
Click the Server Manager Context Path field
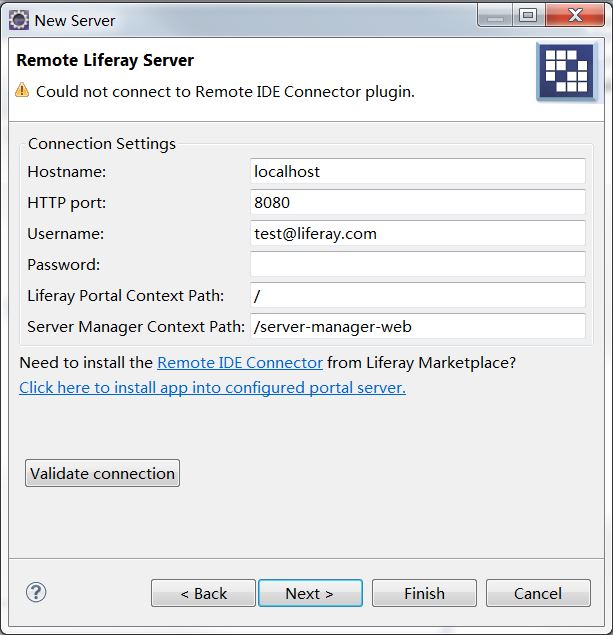coord(417,326)
